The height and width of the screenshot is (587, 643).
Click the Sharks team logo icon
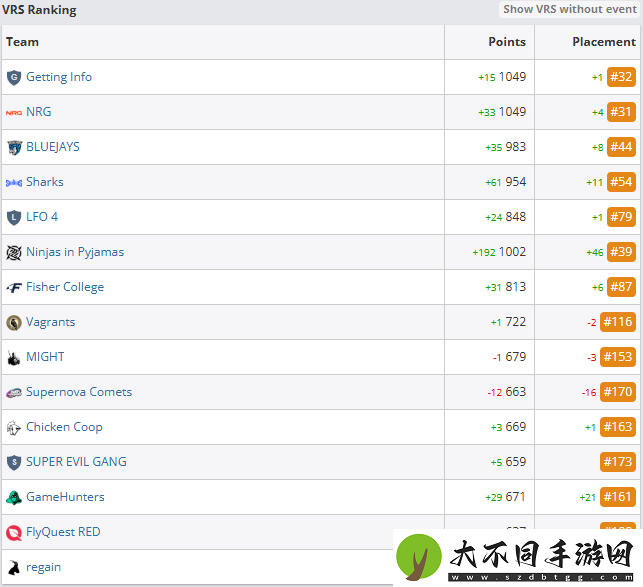tap(14, 183)
